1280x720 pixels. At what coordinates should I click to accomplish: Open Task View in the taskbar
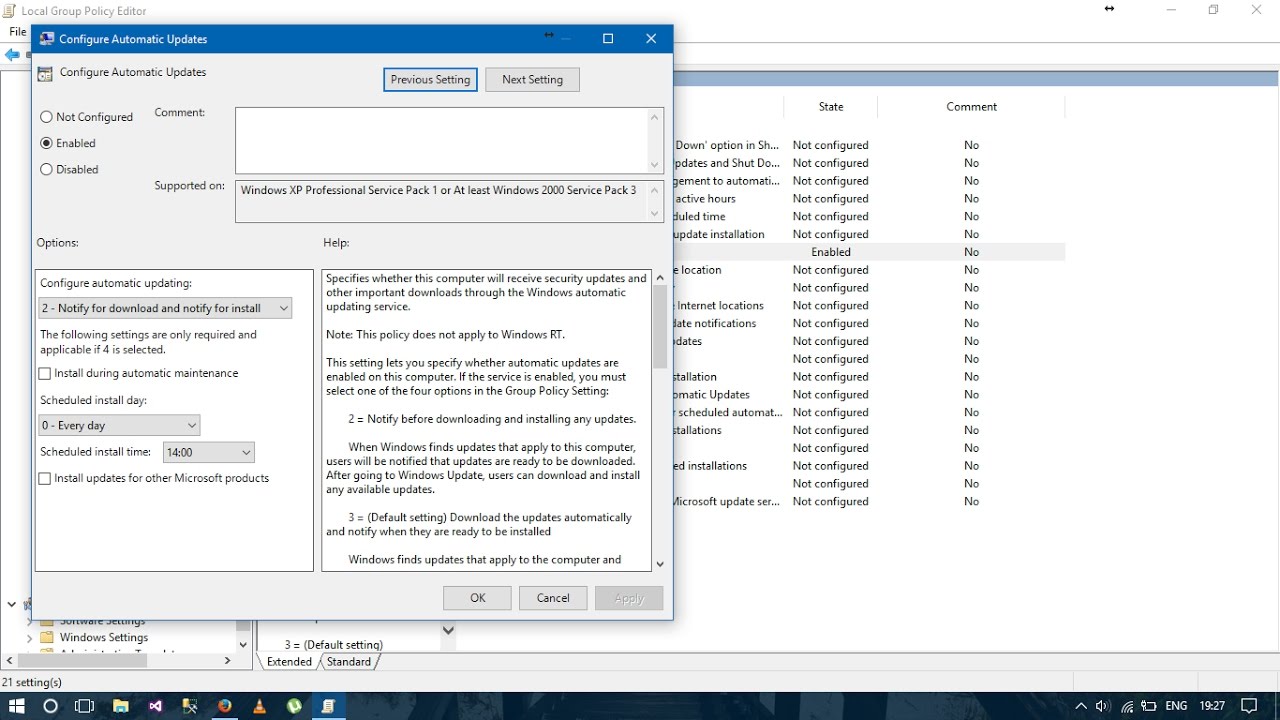[85, 706]
